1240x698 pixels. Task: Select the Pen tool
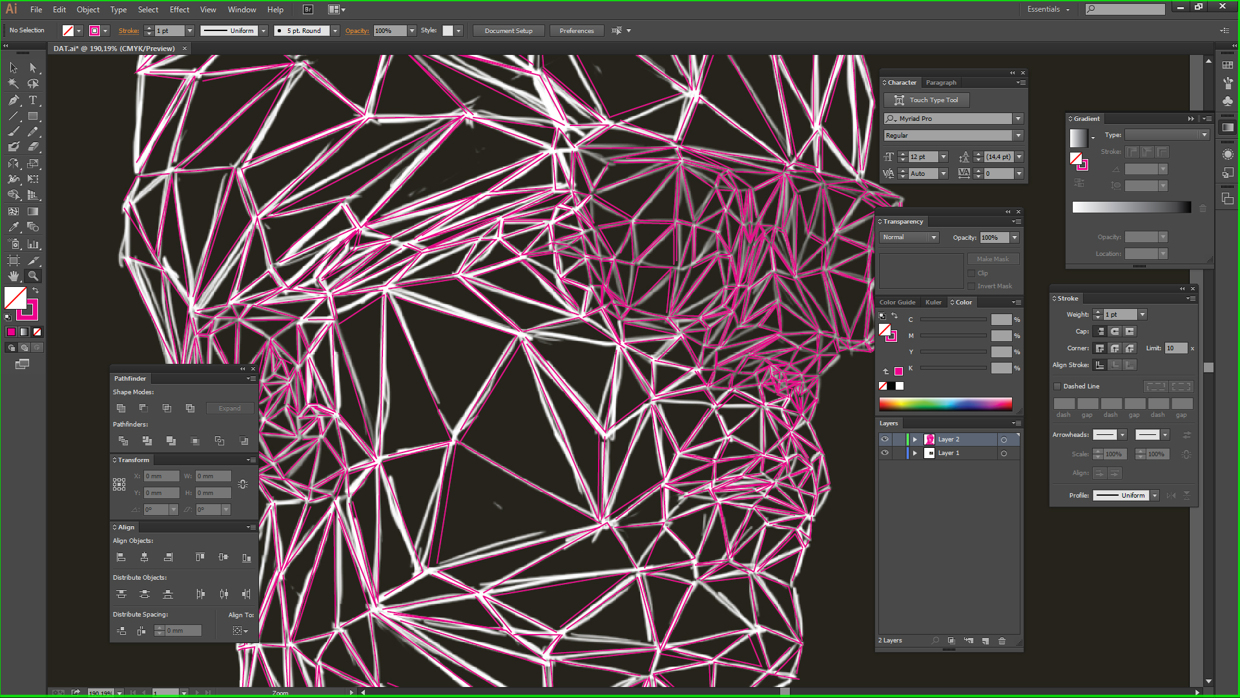14,100
